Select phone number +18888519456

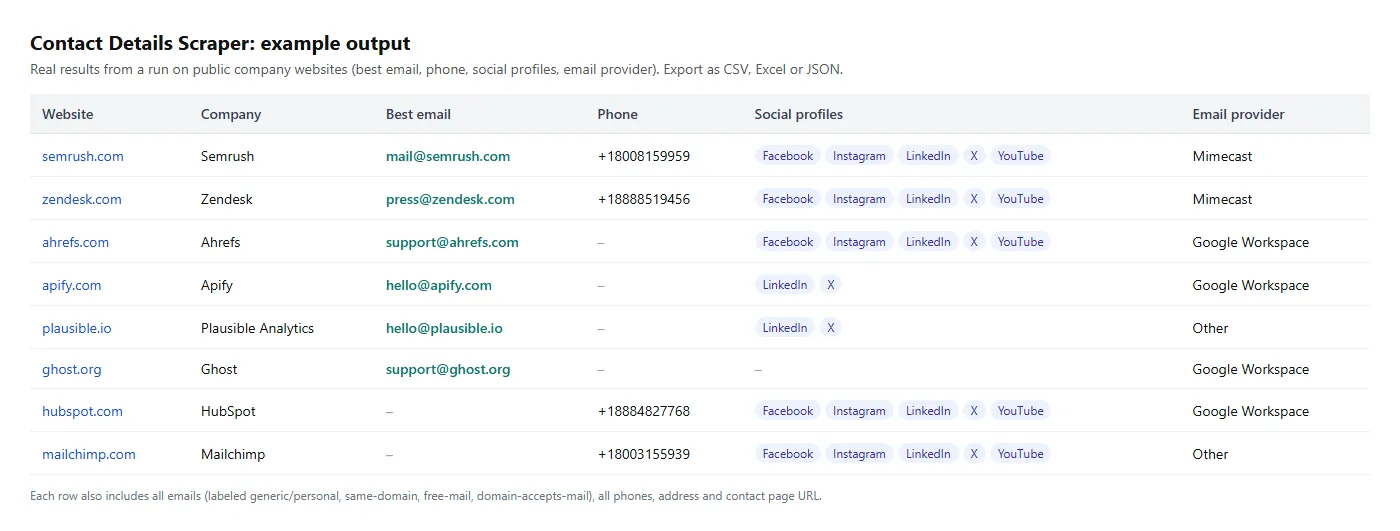coord(644,199)
